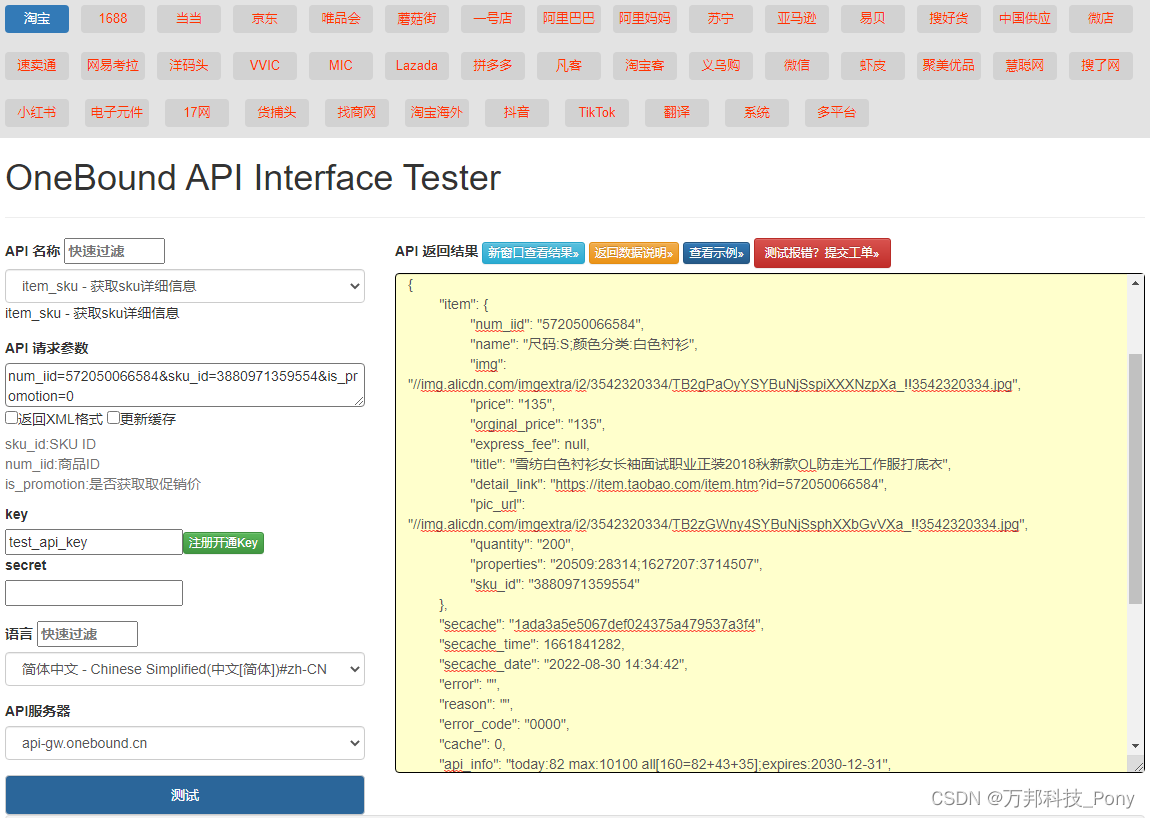
Task: Open the 当当 platform tab
Action: [x=188, y=18]
